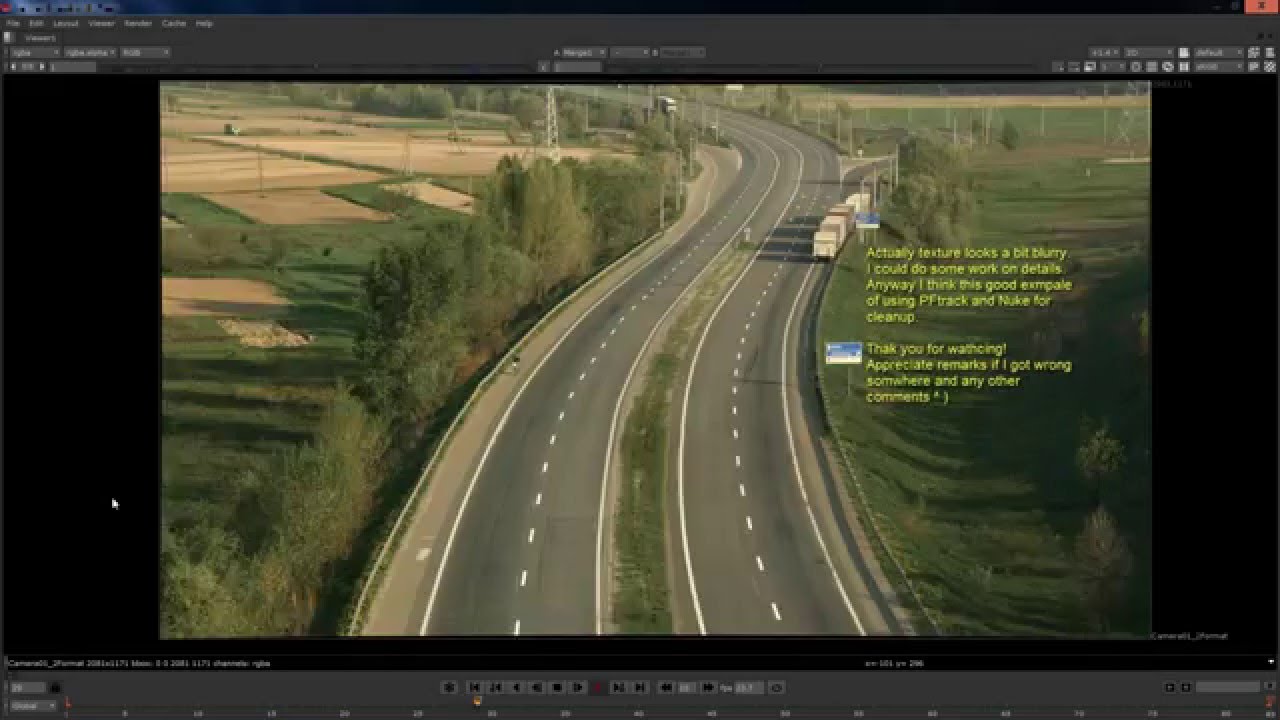
Task: Skip backward by the frame increment
Action: tap(666, 687)
